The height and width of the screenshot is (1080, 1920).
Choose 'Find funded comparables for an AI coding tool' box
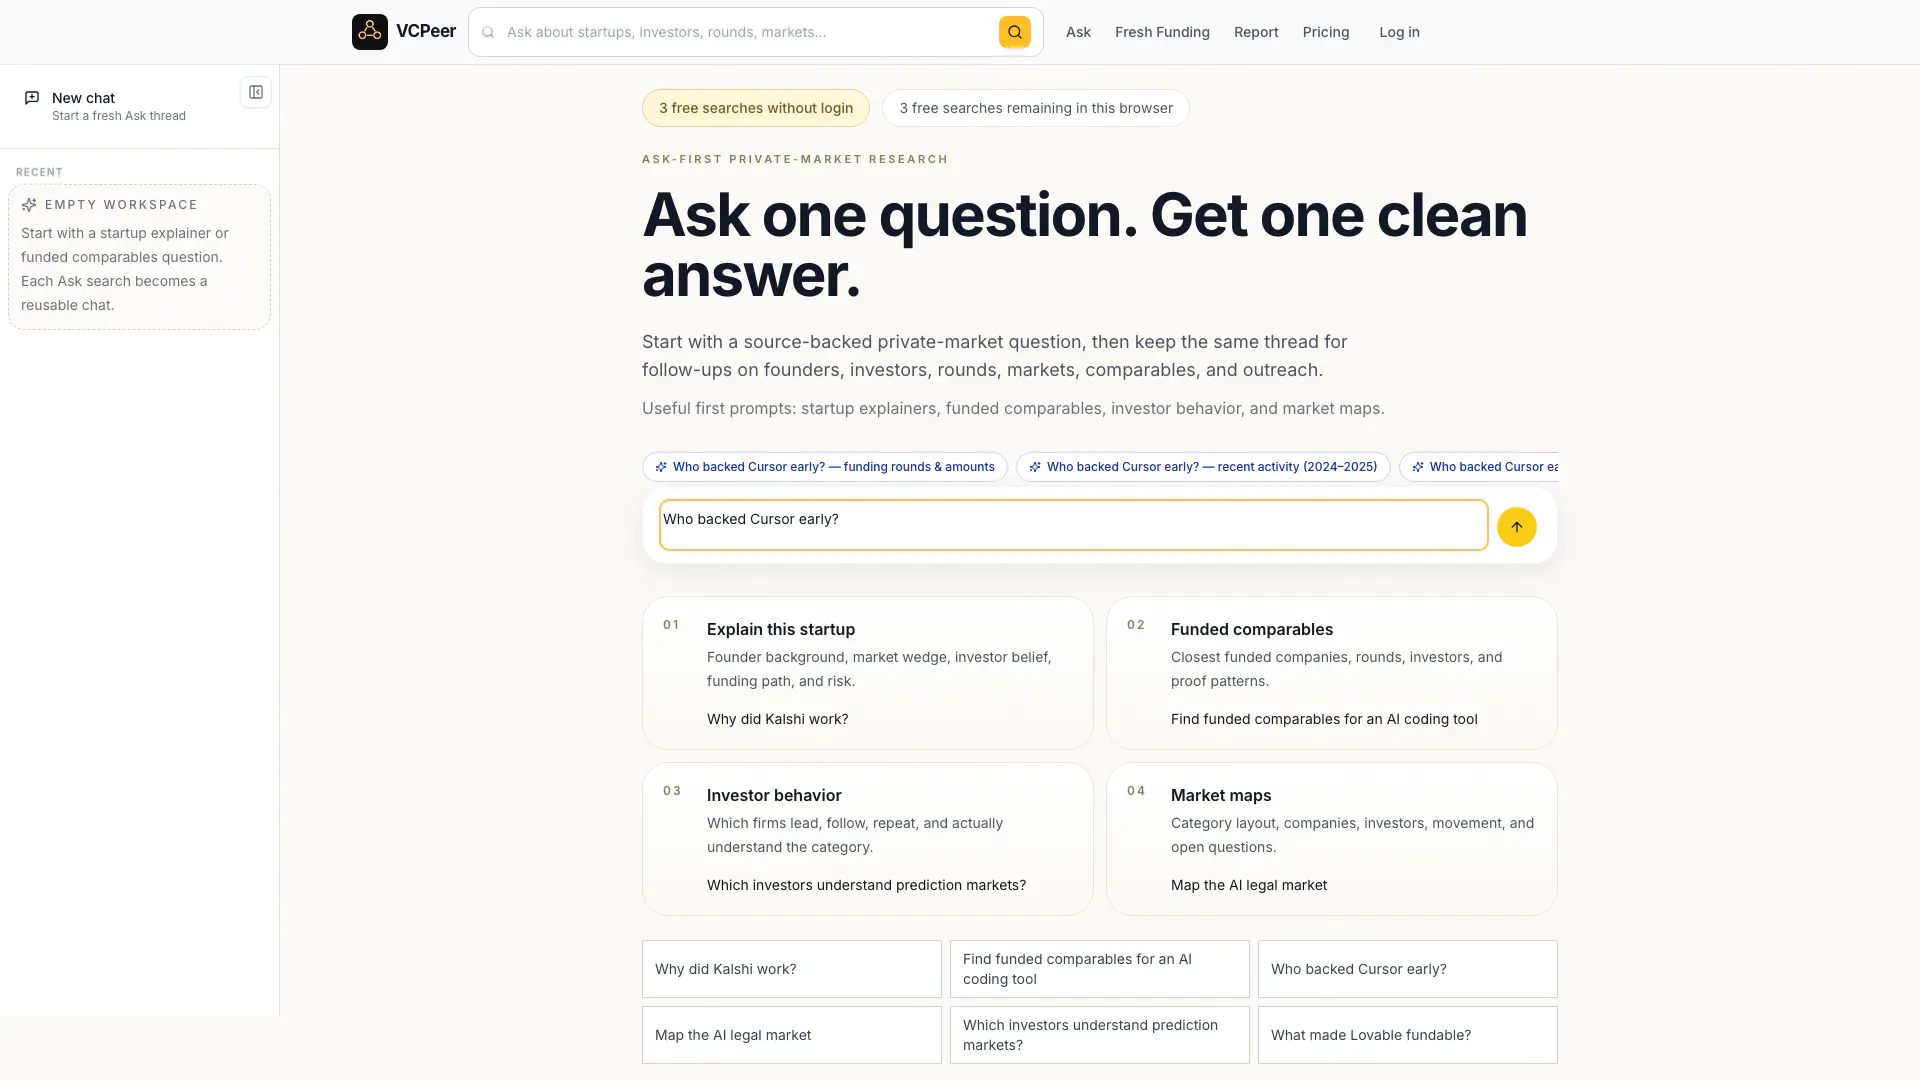(x=1100, y=969)
